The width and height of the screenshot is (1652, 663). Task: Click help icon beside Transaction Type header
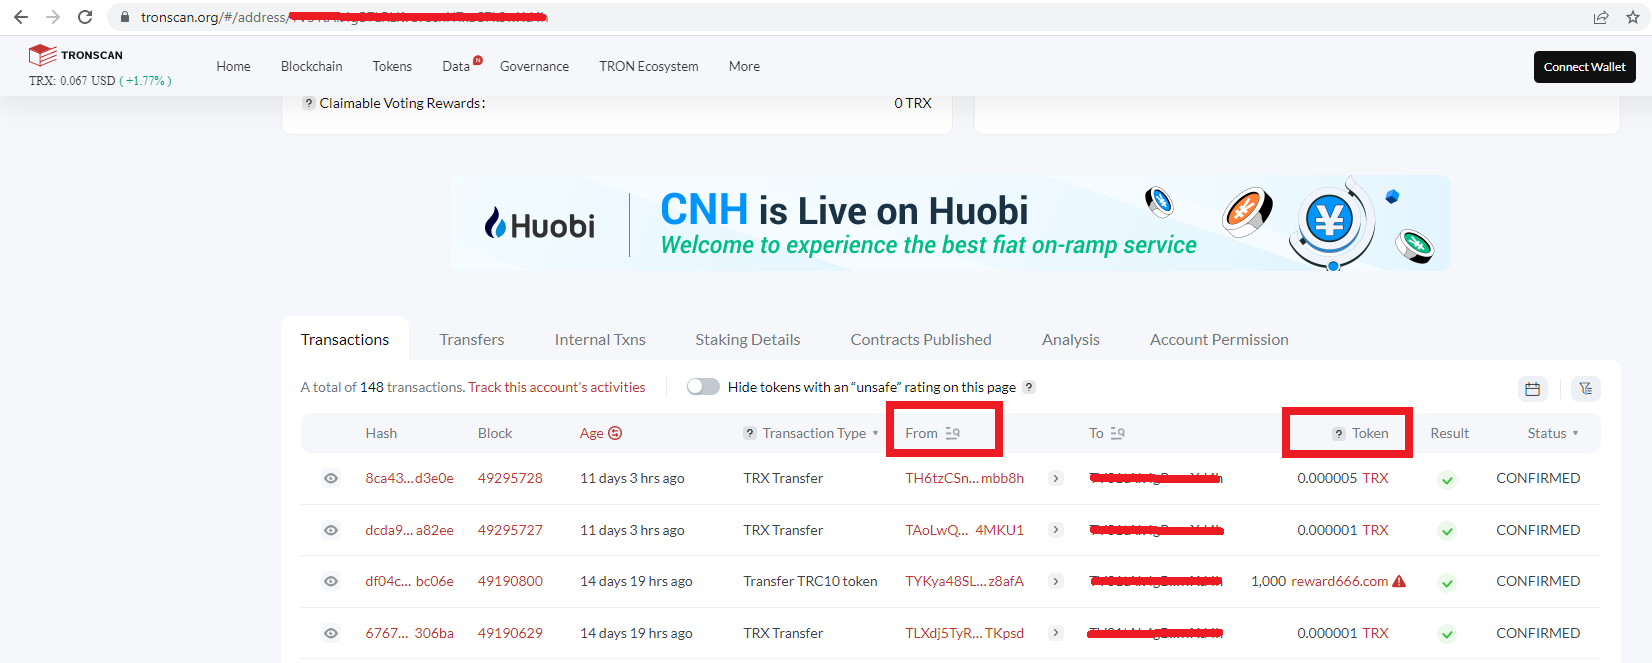click(x=750, y=433)
